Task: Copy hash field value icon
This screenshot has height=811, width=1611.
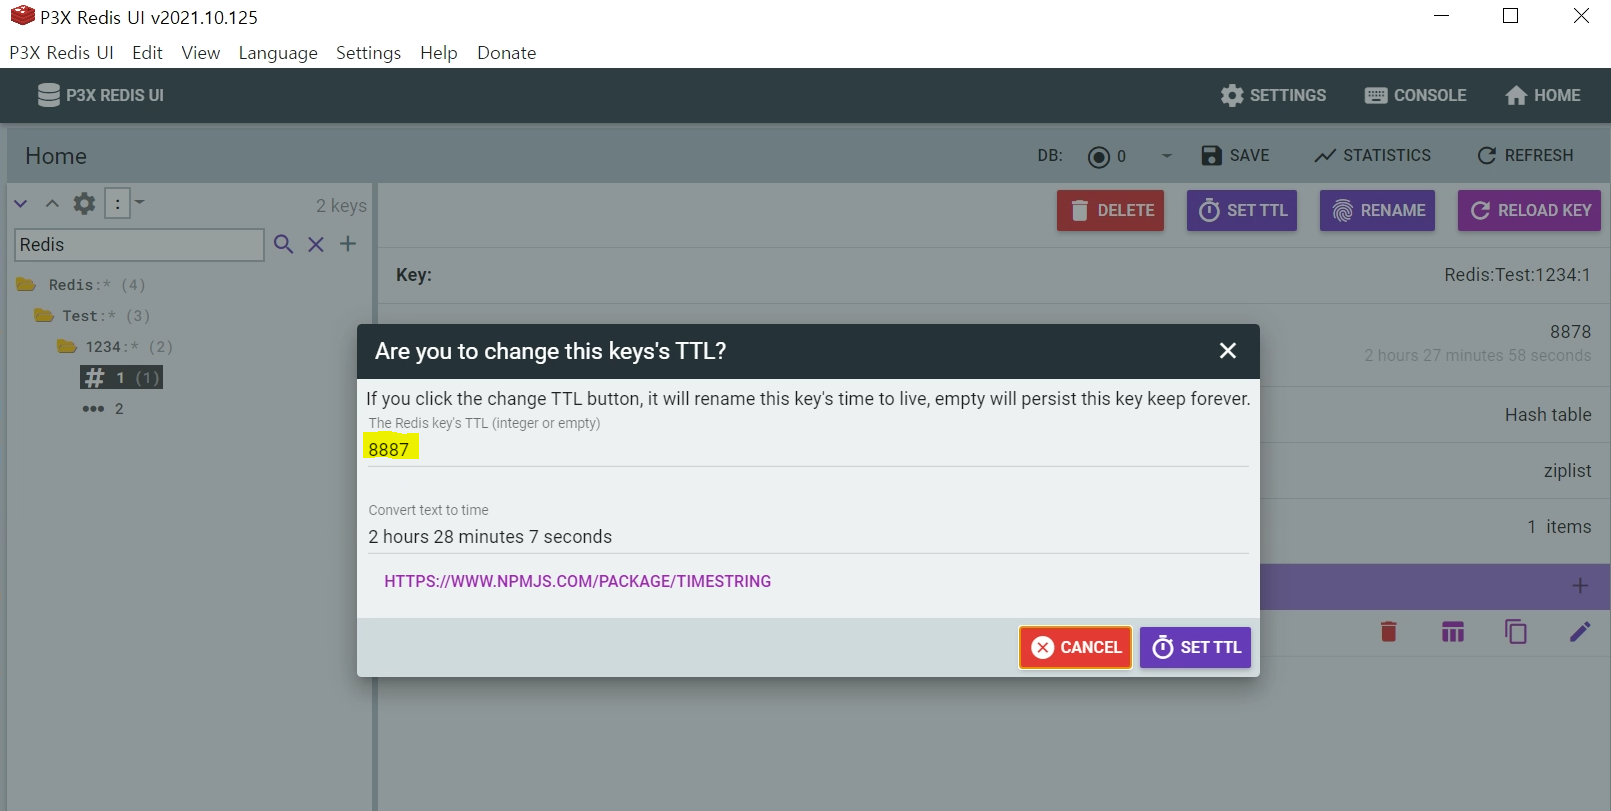Action: 1516,631
